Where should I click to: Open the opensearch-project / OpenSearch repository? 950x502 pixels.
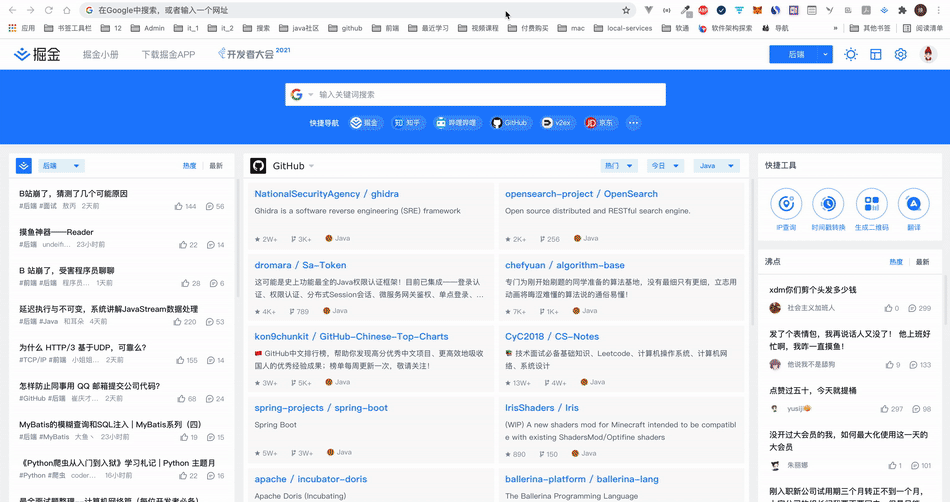click(581, 194)
